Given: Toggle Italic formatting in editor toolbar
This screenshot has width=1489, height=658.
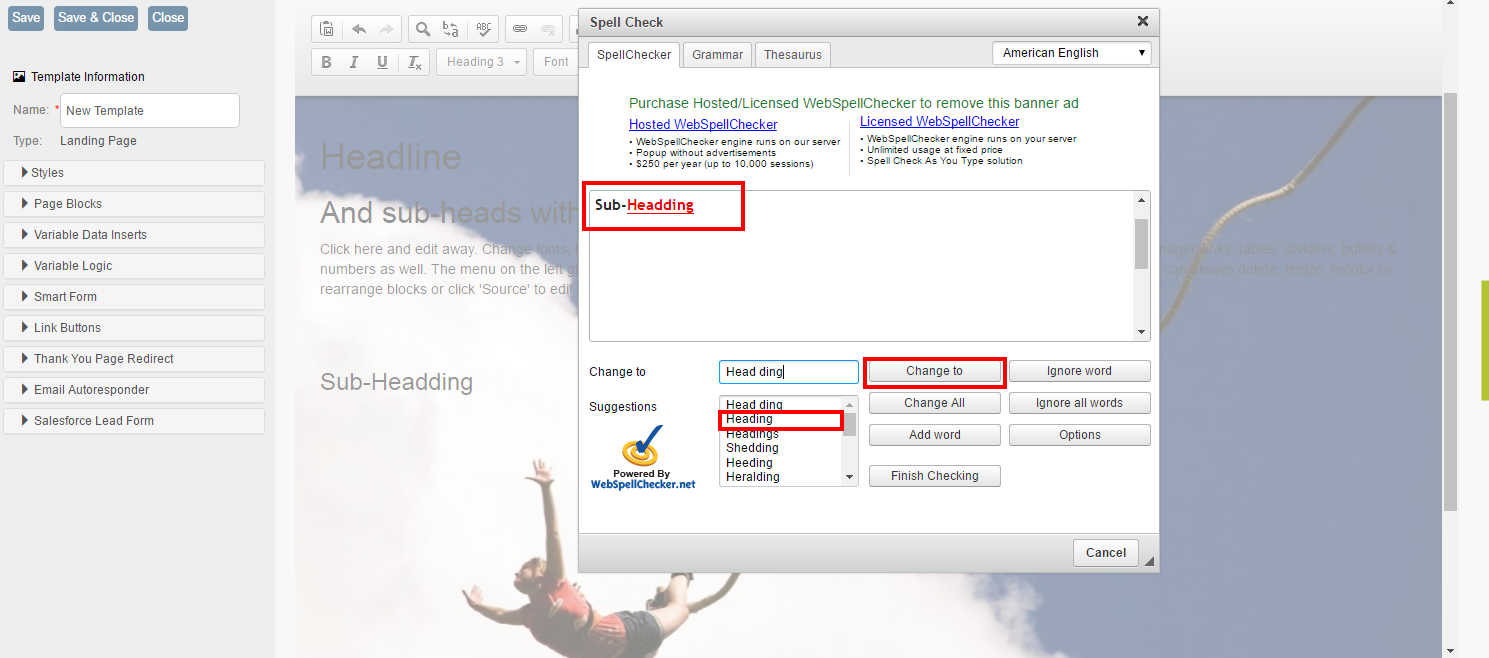Looking at the screenshot, I should coord(354,62).
